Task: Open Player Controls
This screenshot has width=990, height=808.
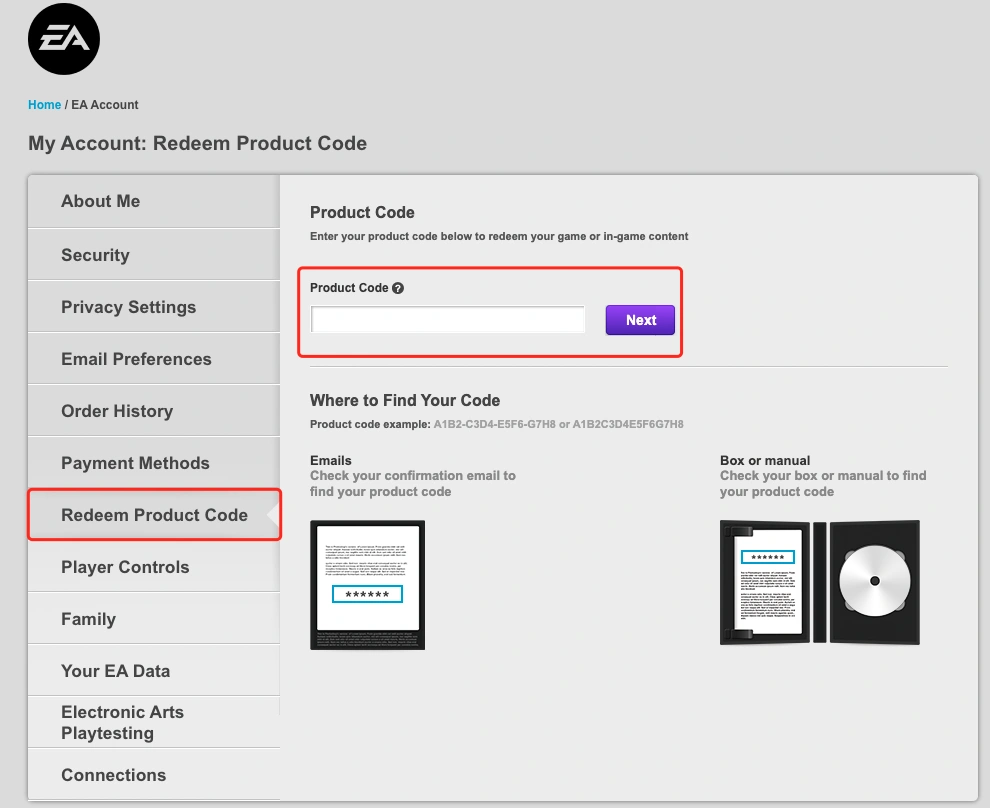Action: click(x=125, y=567)
